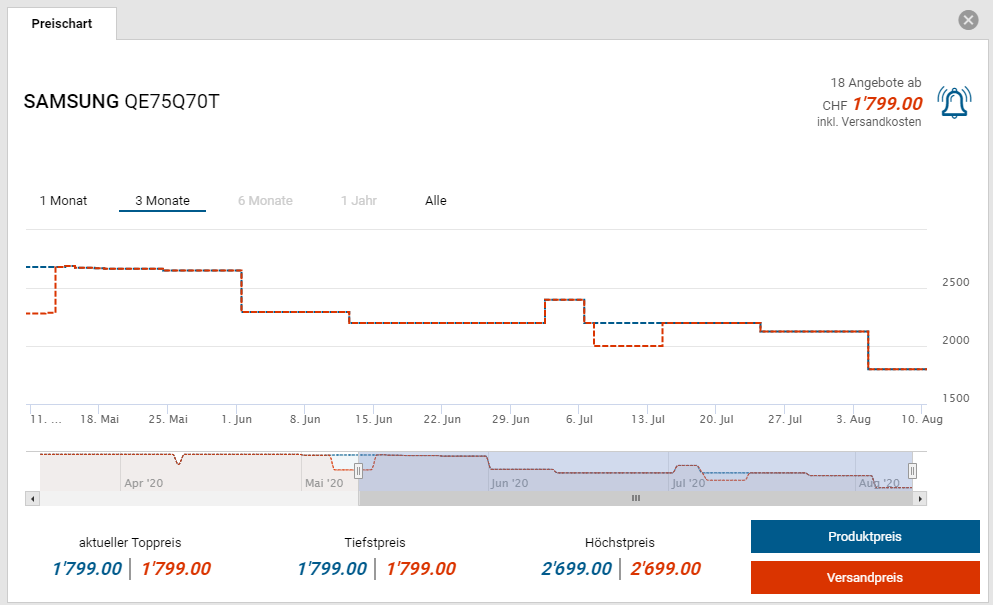The image size is (993, 605).
Task: Click the price alert bell icon
Action: pyautogui.click(x=954, y=102)
